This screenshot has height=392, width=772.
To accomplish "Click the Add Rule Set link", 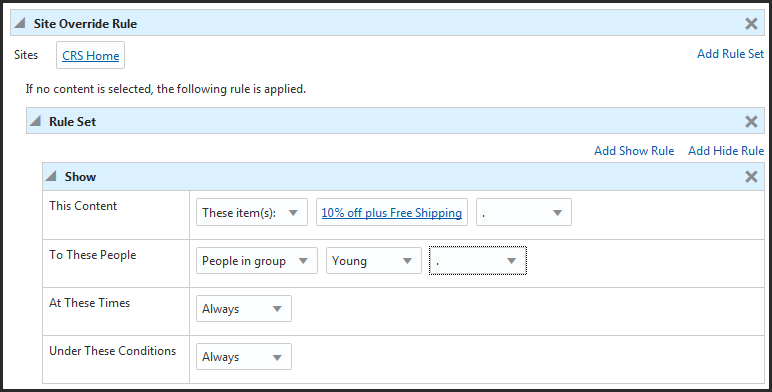I will 730,54.
